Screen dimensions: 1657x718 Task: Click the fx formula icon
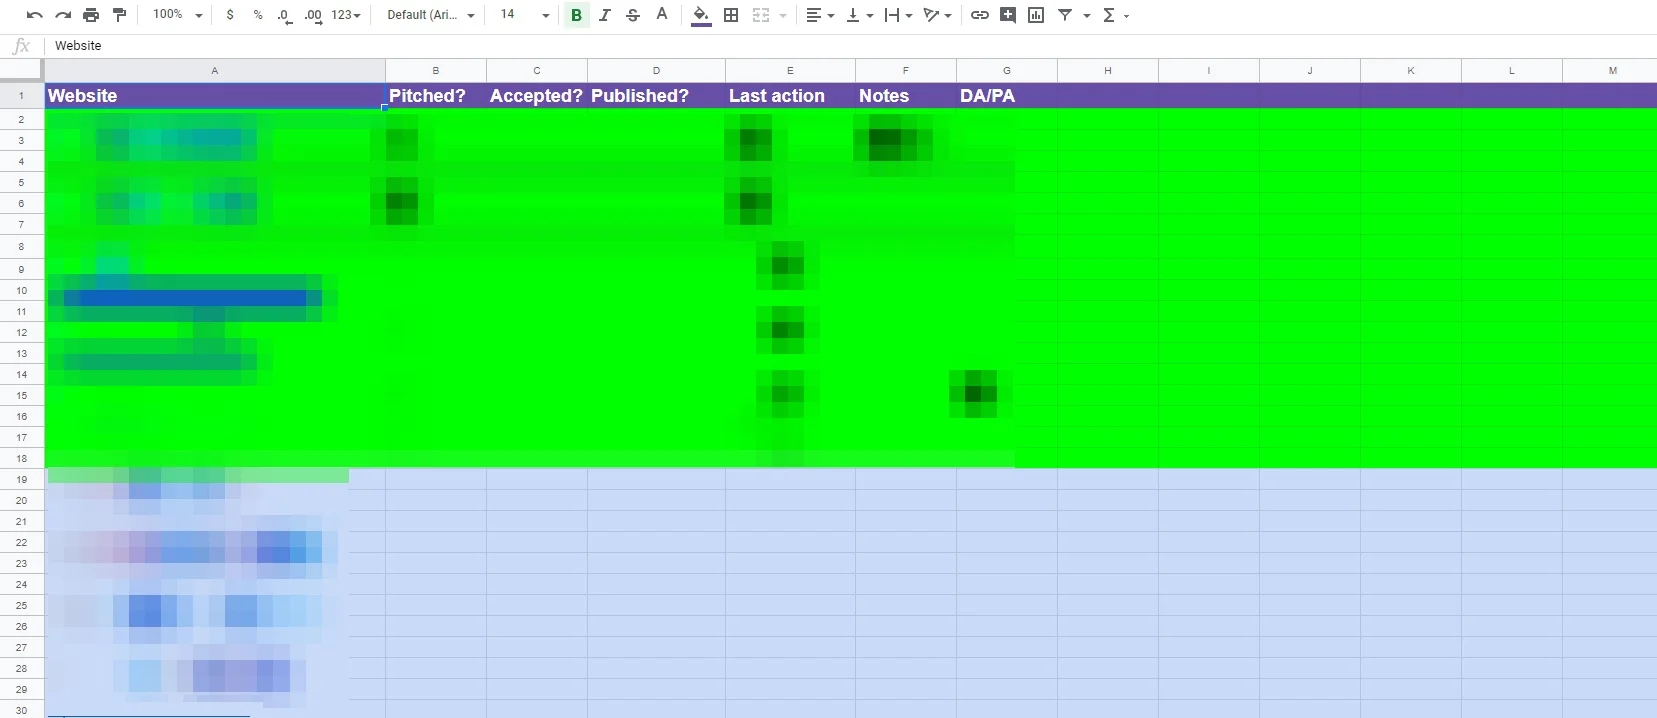coord(21,46)
